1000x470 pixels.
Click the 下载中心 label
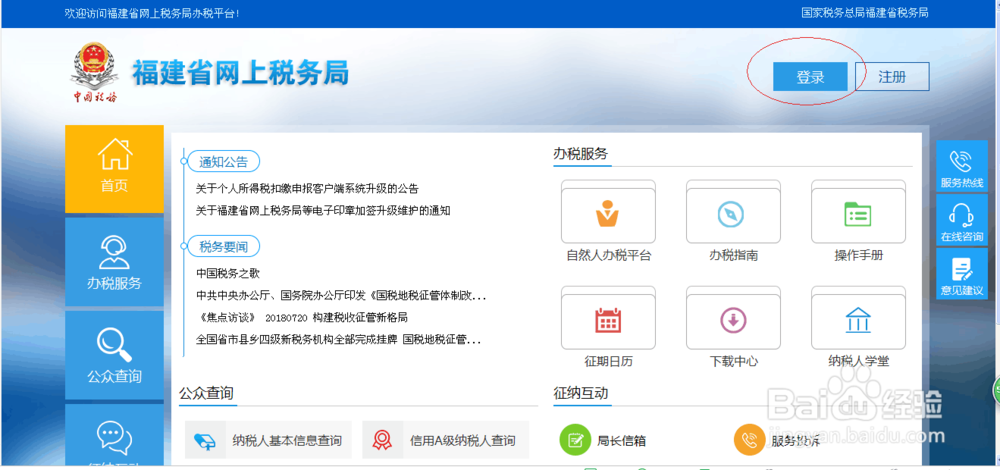click(x=733, y=362)
